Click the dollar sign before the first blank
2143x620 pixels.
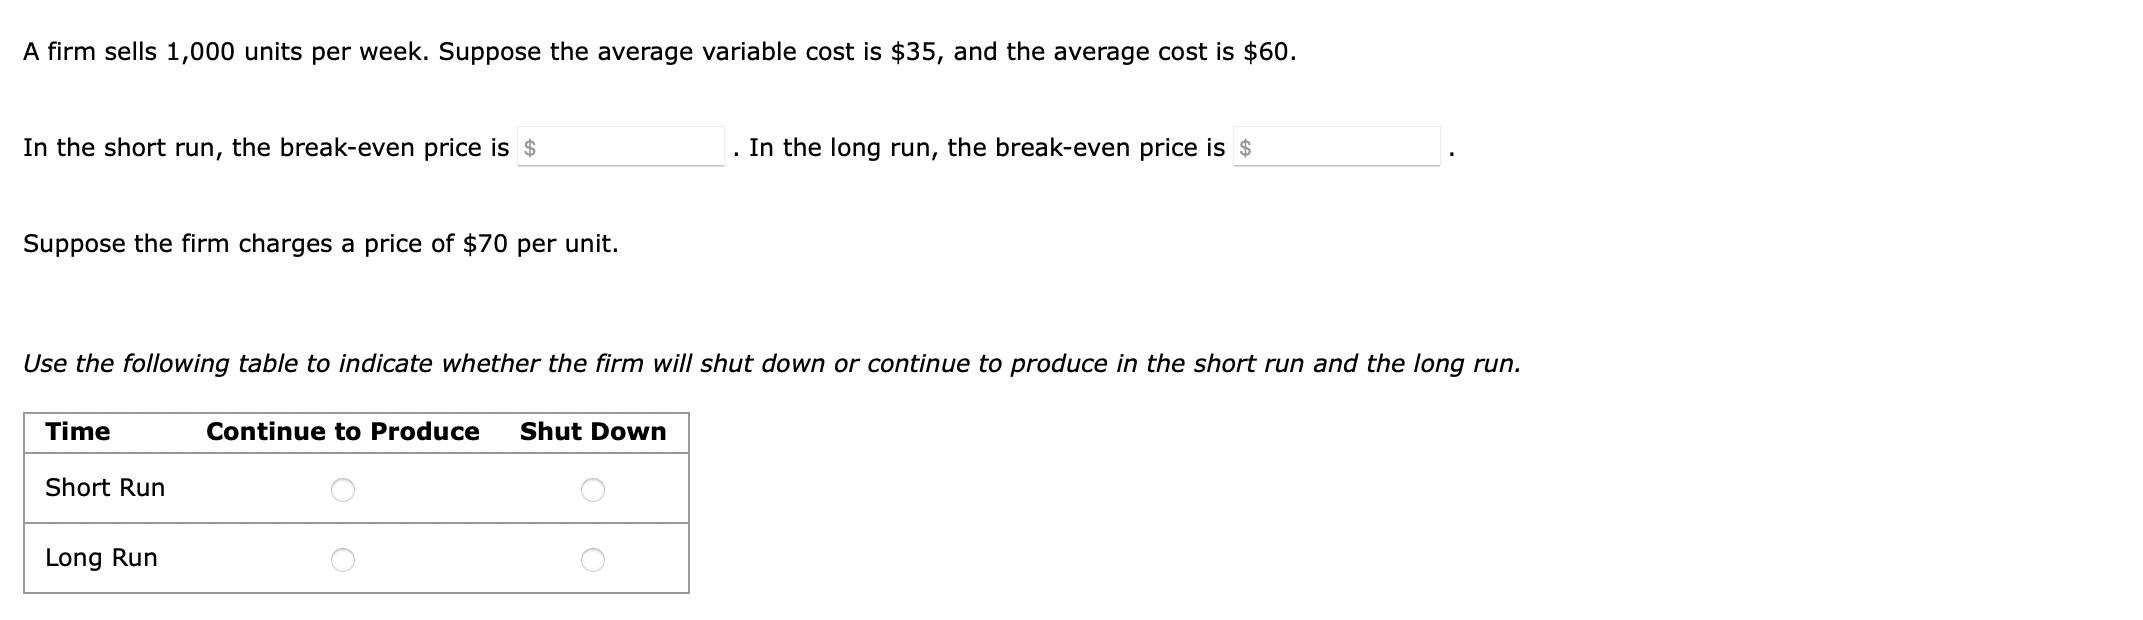point(530,148)
